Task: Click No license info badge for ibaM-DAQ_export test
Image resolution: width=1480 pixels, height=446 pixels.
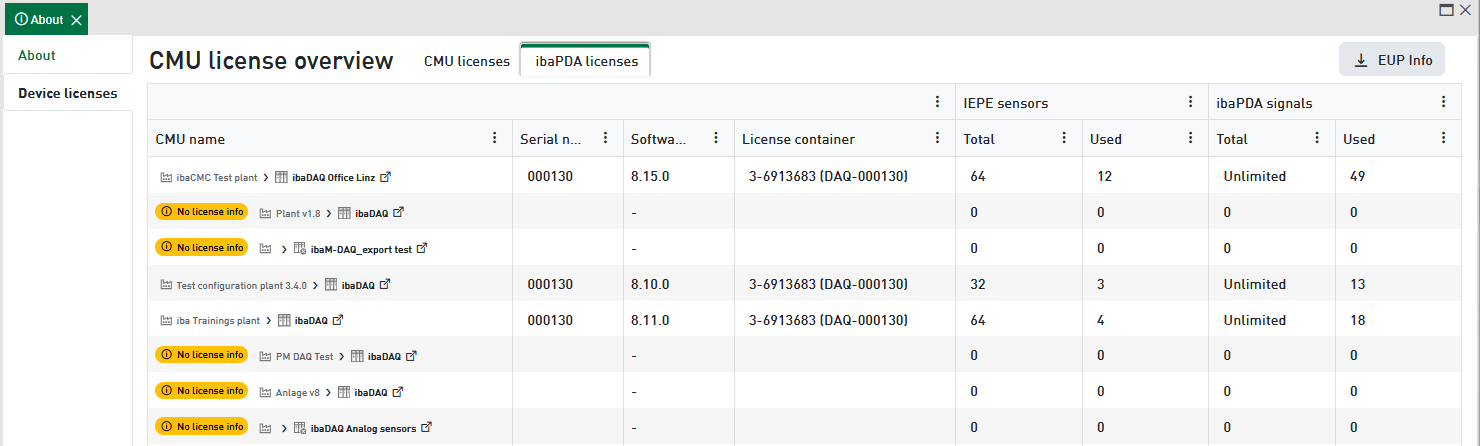Action: 201,247
